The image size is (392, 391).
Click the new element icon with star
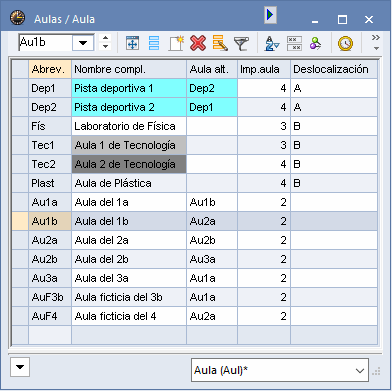coord(176,43)
